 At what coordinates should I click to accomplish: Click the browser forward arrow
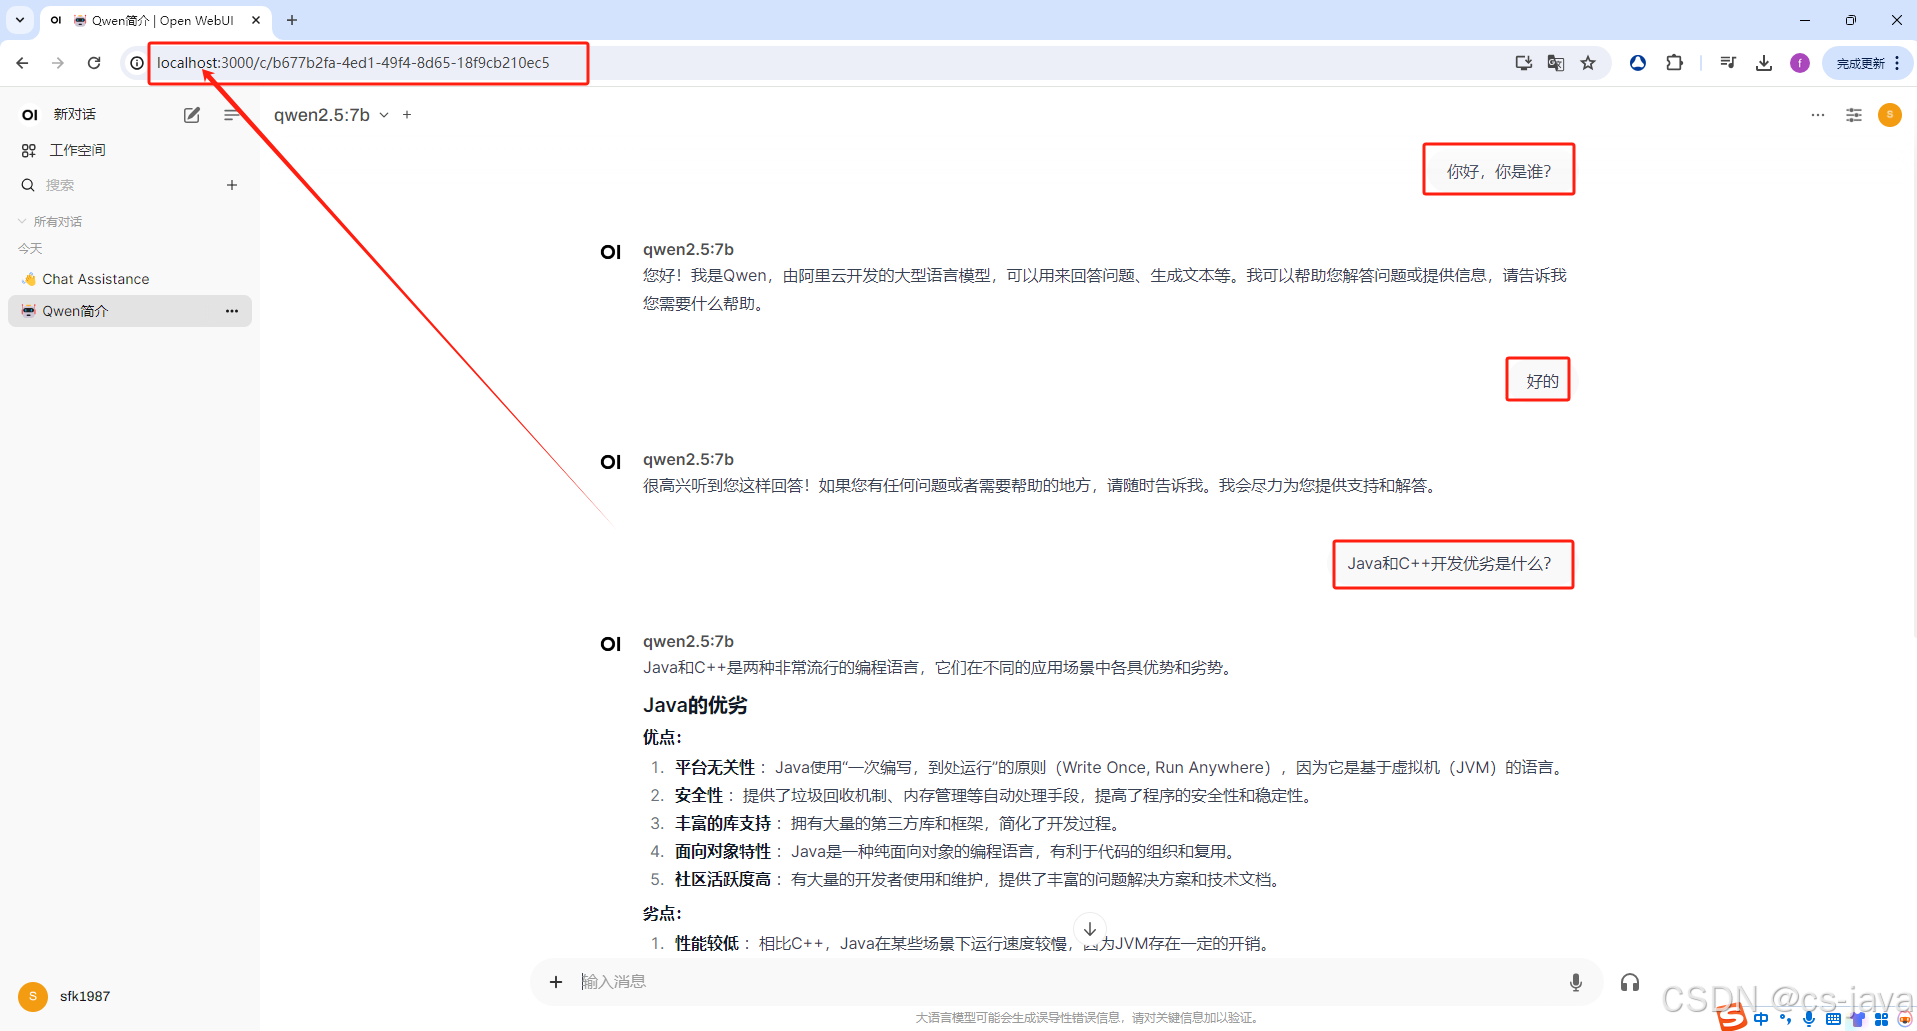click(58, 63)
